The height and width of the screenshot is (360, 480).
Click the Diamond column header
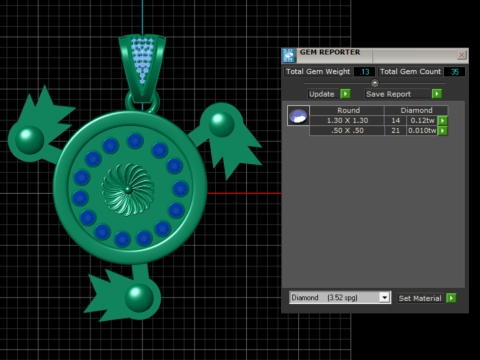416,110
